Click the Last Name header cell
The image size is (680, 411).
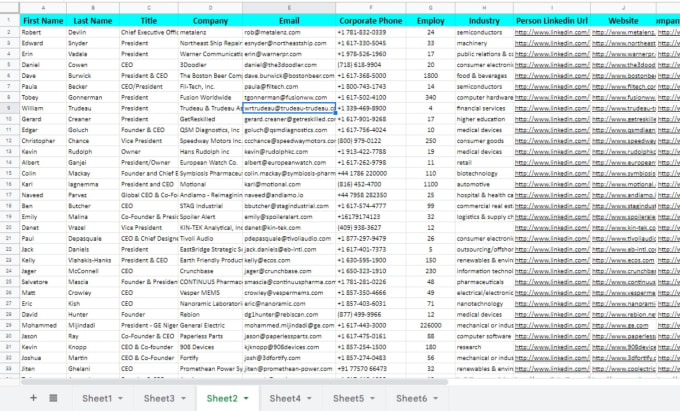[x=93, y=20]
